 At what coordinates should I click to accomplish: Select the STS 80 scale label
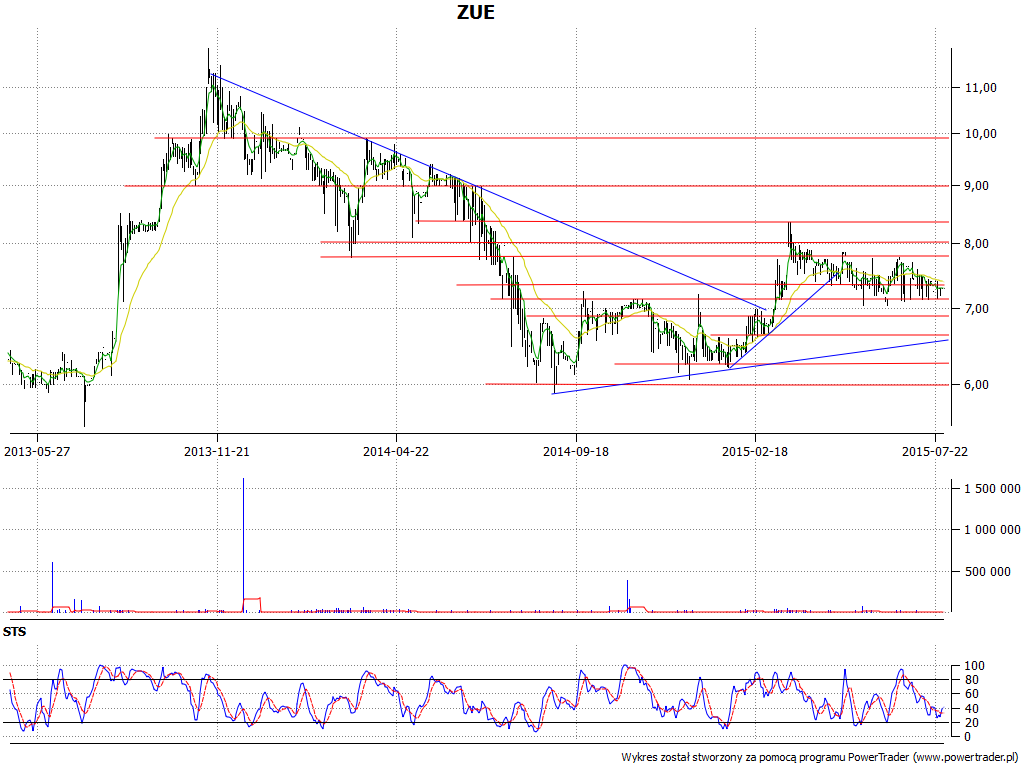[971, 680]
